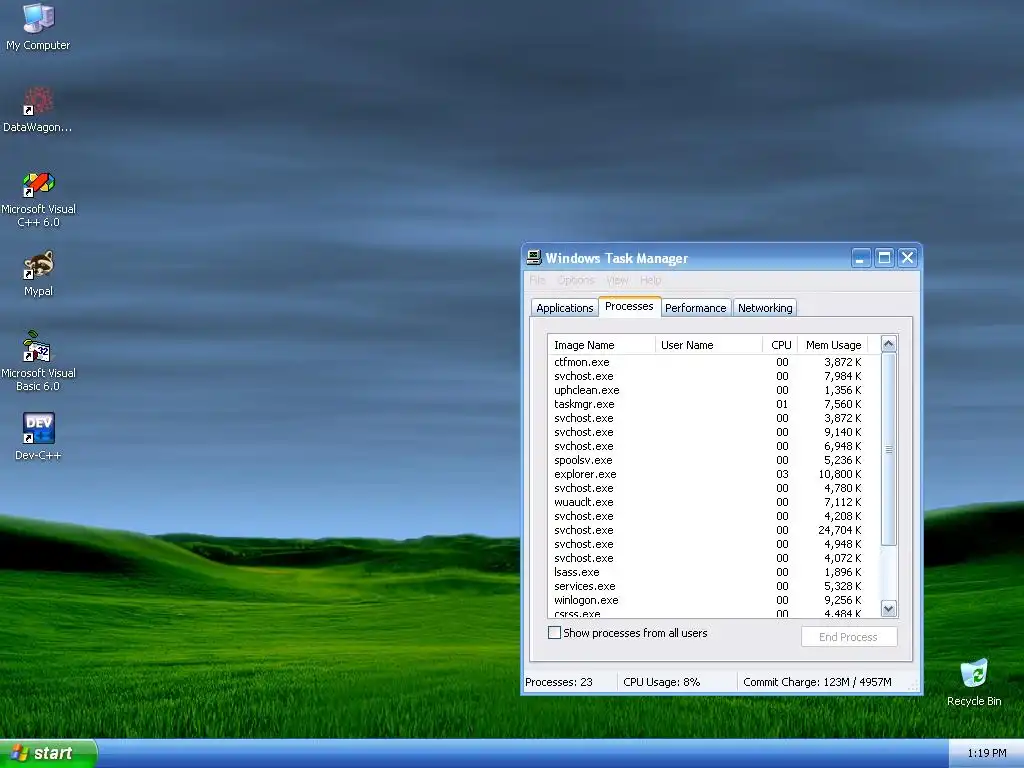
Task: Open the Start menu
Action: pyautogui.click(x=48, y=753)
